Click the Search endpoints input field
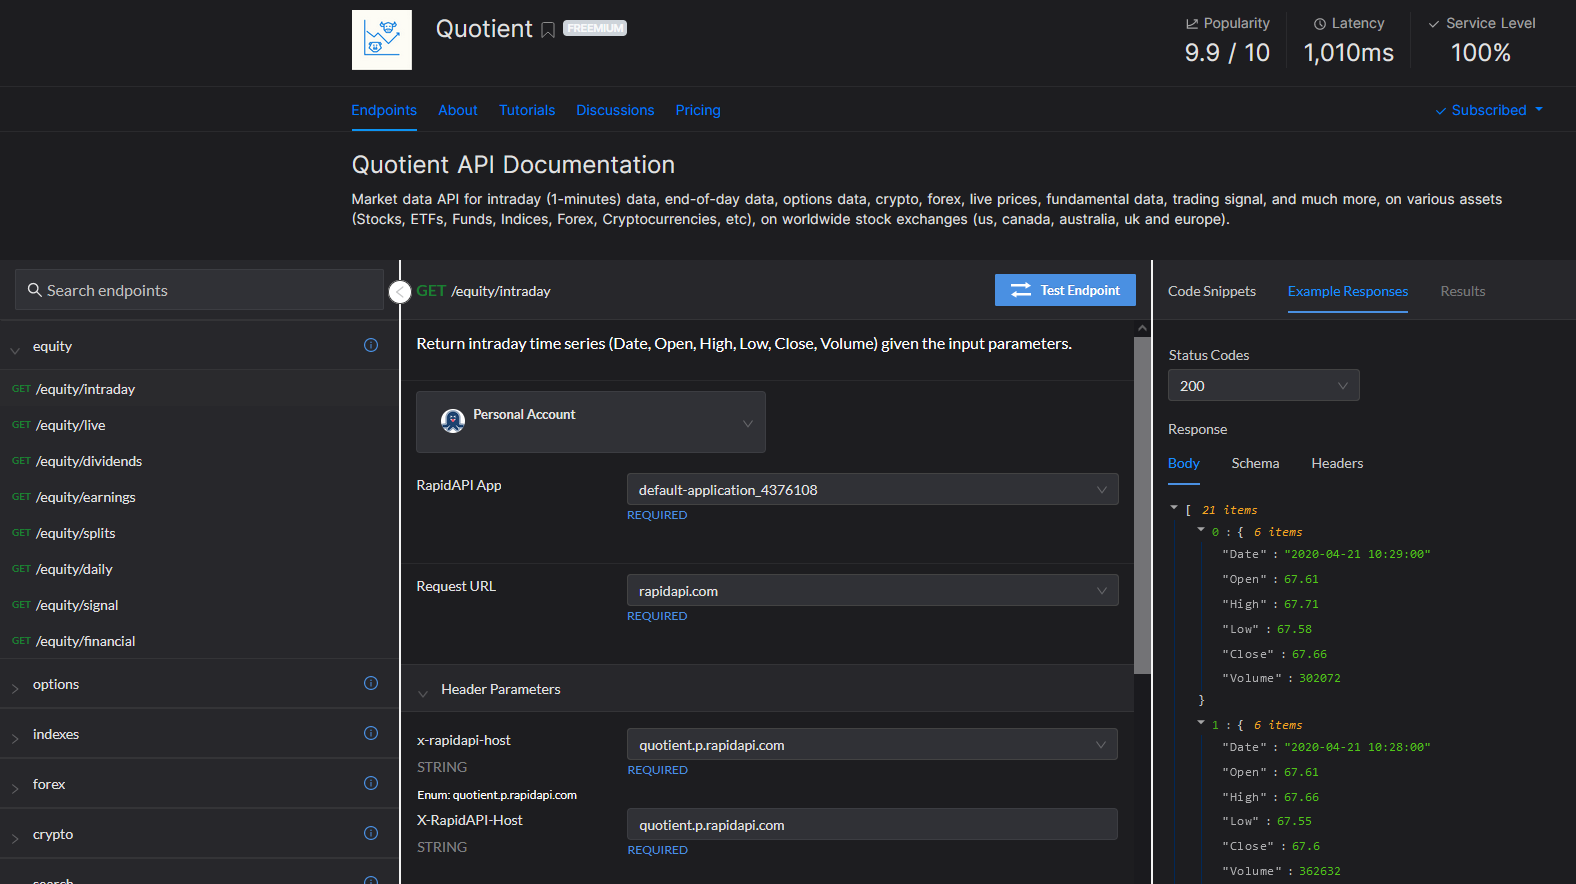 click(x=200, y=290)
